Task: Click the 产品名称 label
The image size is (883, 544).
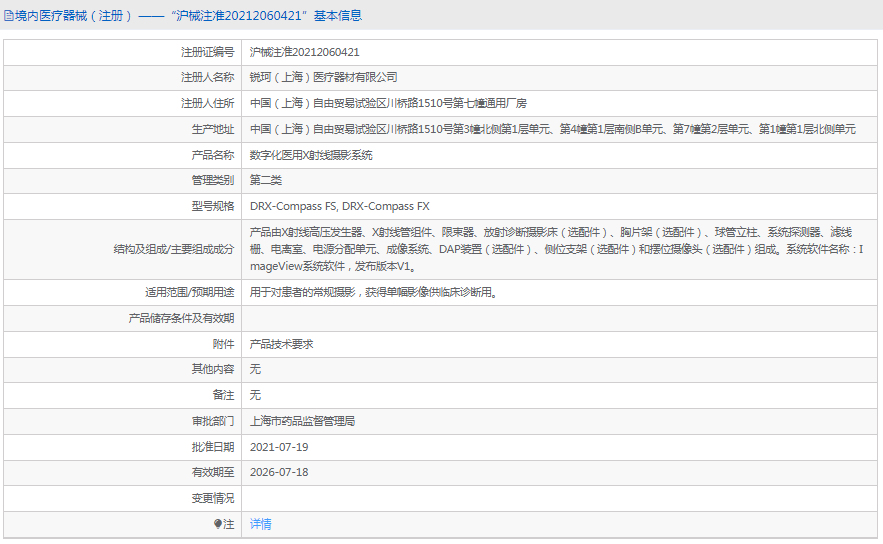Action: pos(213,155)
